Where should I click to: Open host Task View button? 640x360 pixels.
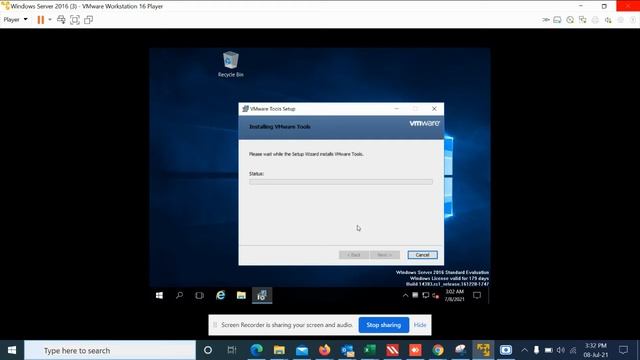pyautogui.click(x=232, y=350)
